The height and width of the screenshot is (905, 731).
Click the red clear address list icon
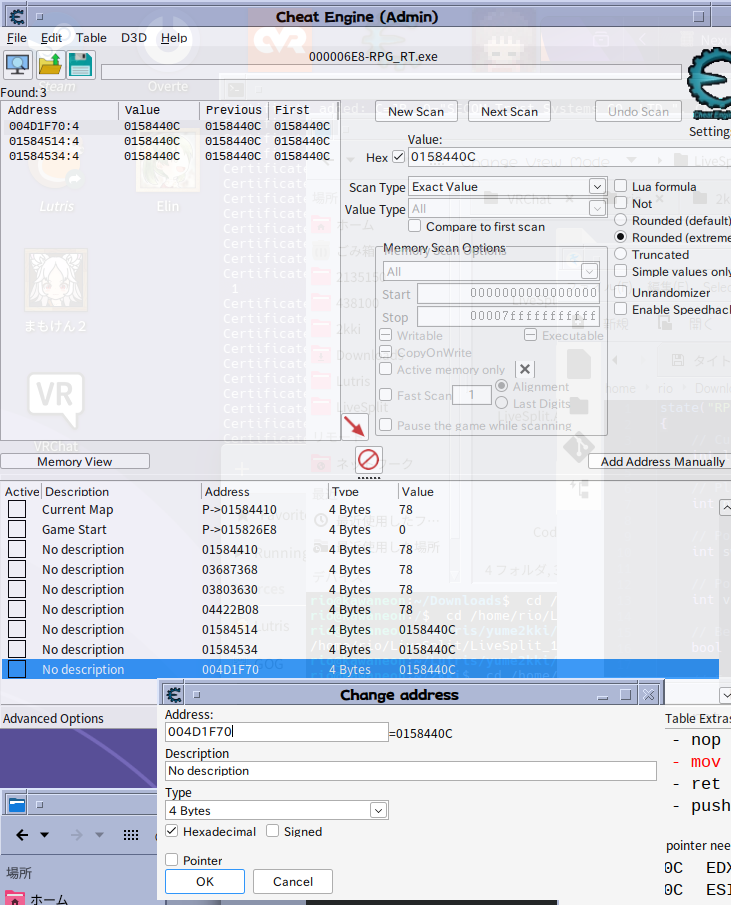[x=368, y=460]
